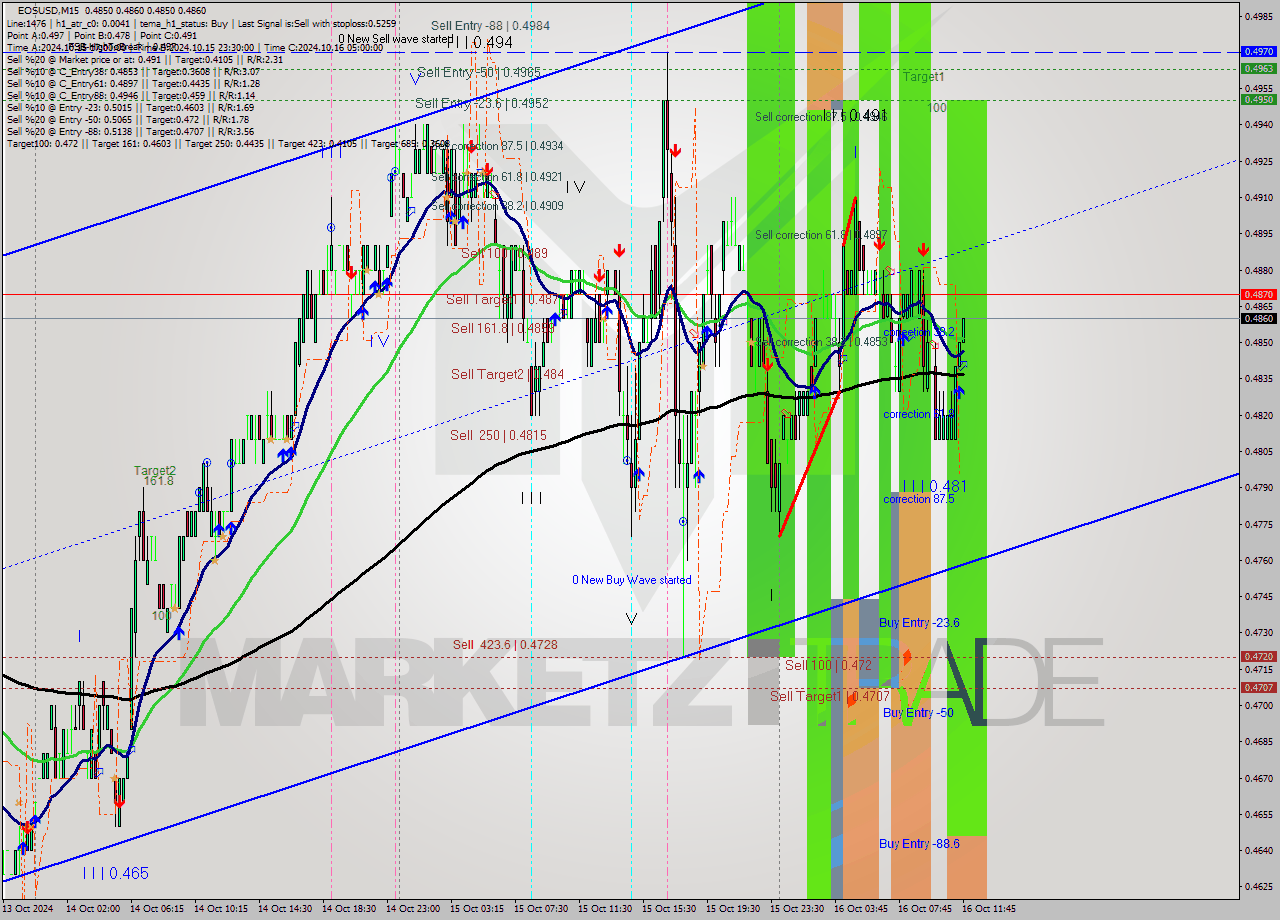Screen dimensions: 1280x920
Task: Click the 0.4760 price axis value
Action: point(1258,560)
